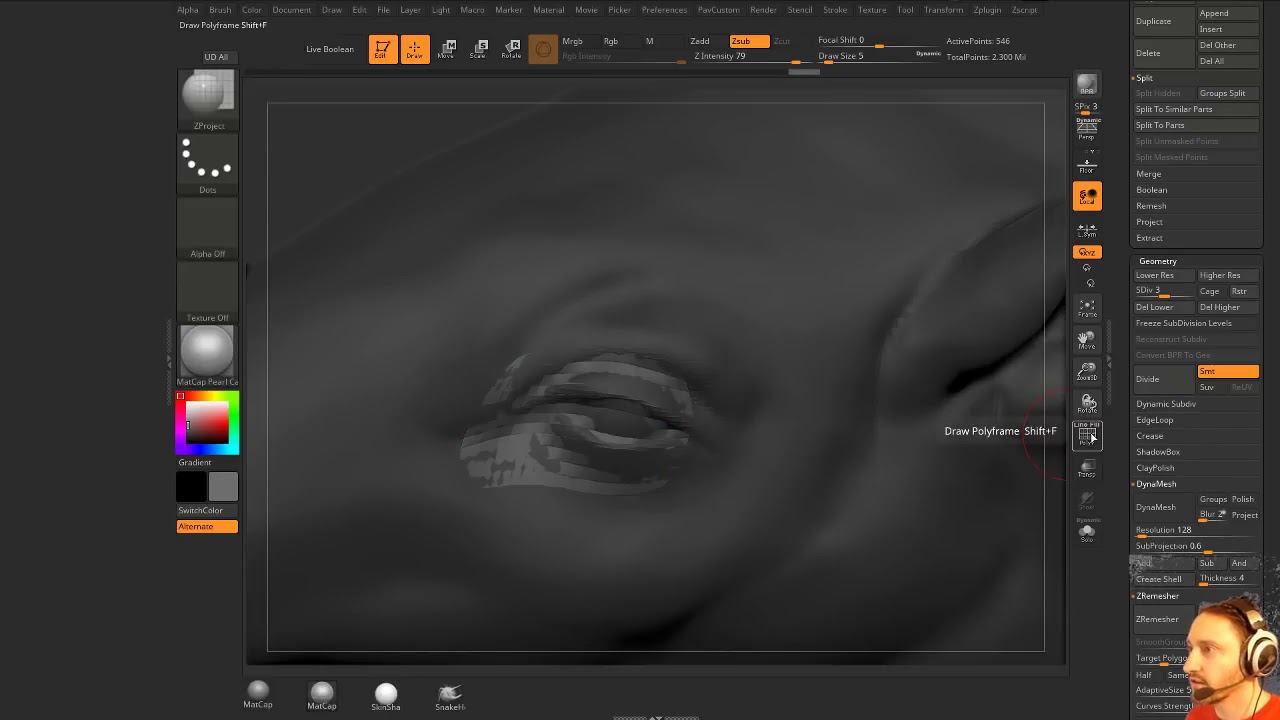
Task: Toggle Smt smoothing for Divide
Action: pyautogui.click(x=1228, y=371)
